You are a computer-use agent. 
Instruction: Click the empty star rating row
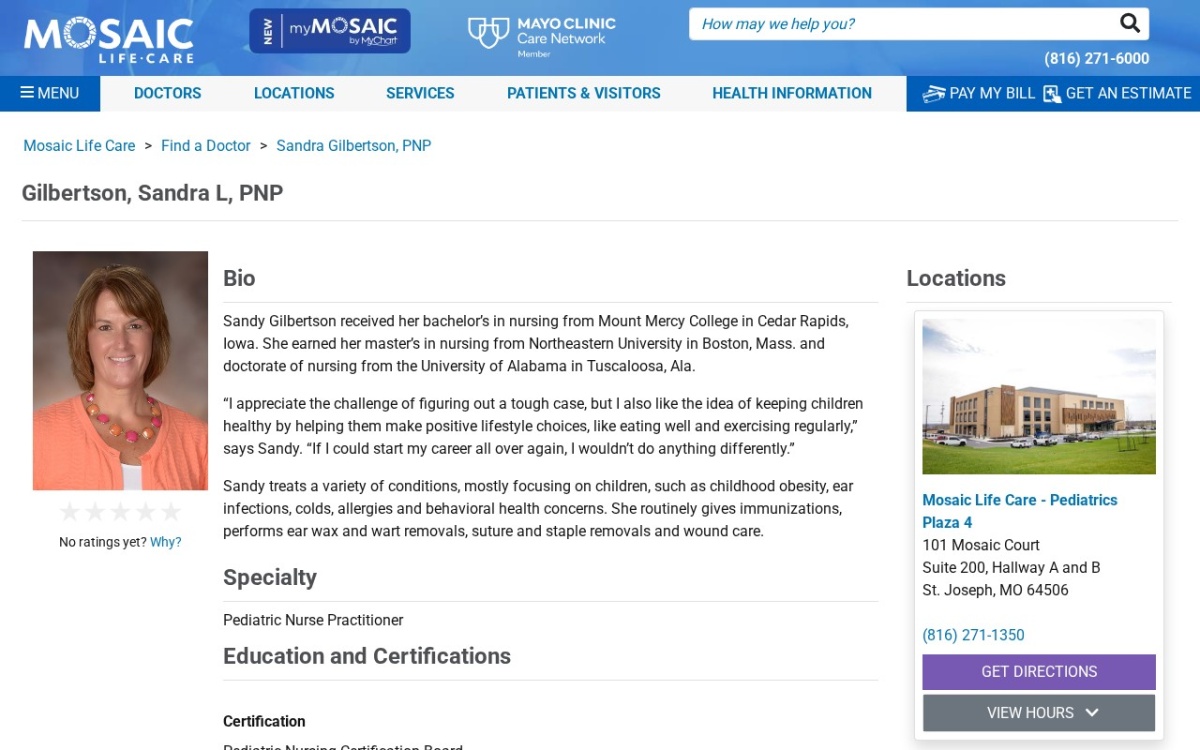coord(120,512)
